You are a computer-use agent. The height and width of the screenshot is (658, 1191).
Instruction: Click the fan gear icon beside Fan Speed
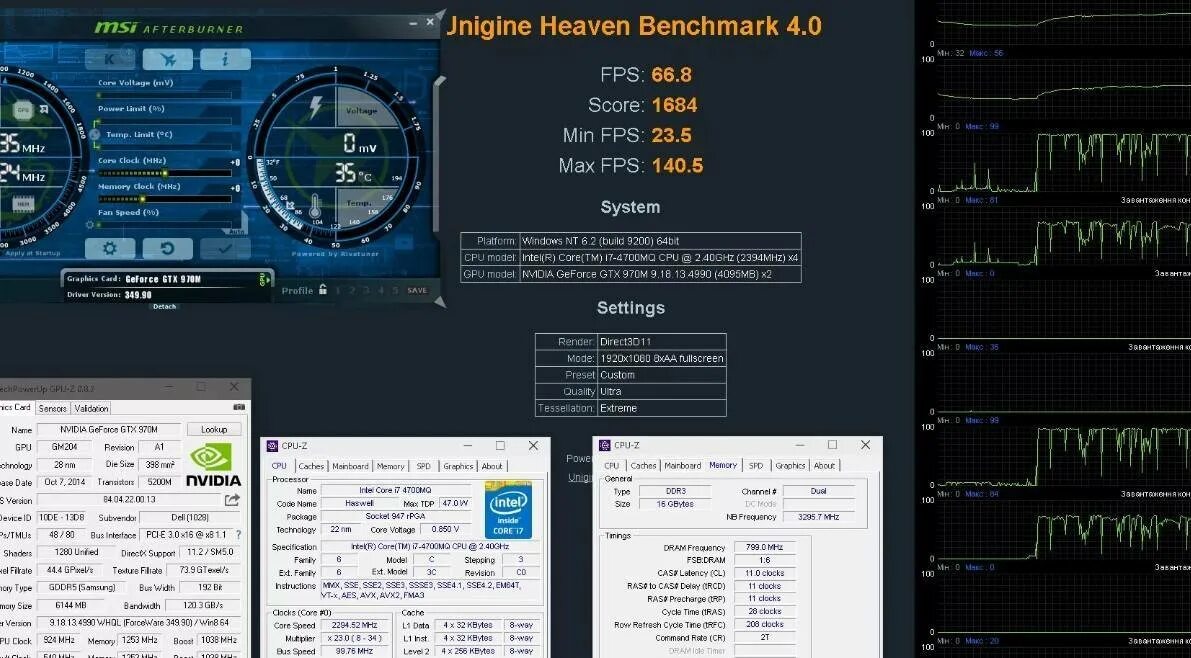click(x=90, y=225)
